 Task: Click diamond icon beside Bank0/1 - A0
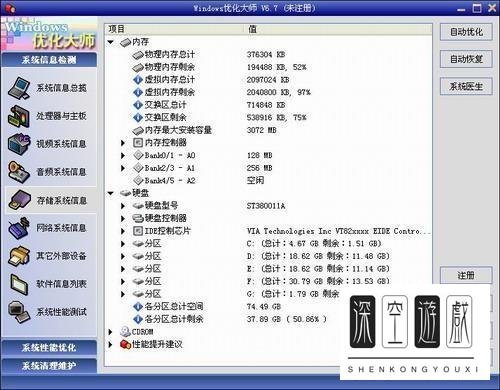(x=138, y=155)
